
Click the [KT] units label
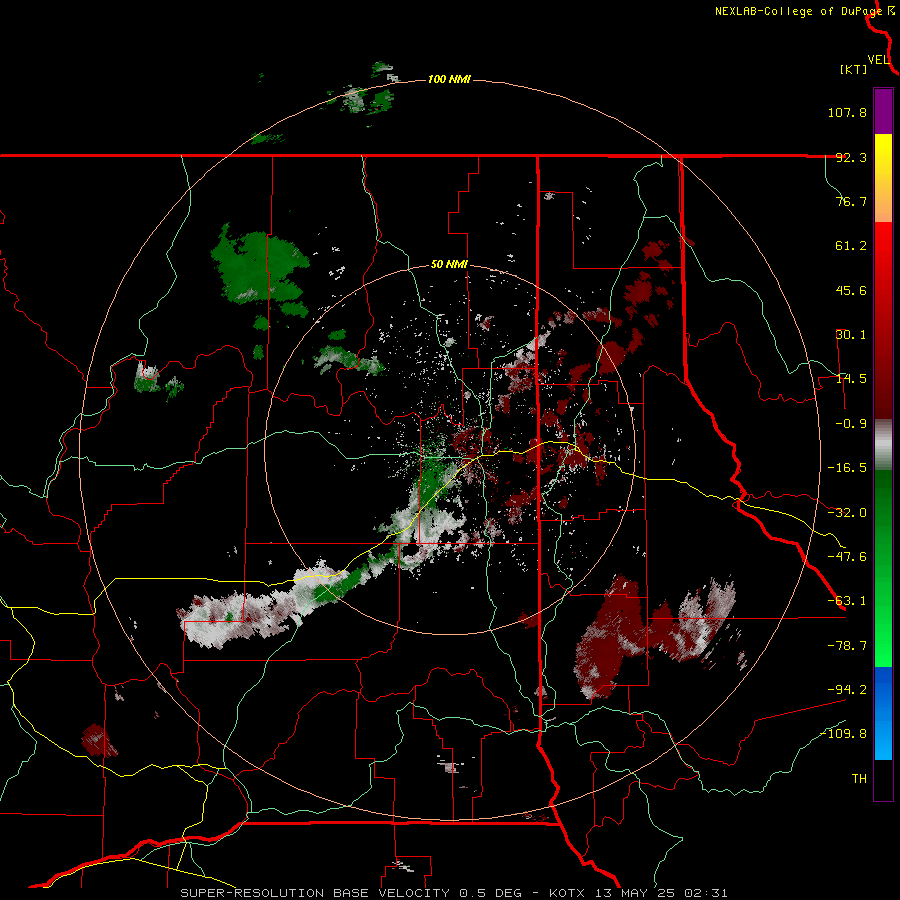pos(854,69)
